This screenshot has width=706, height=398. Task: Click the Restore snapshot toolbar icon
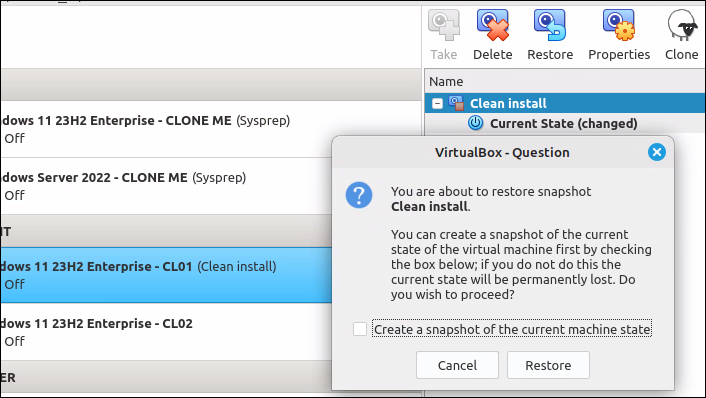tap(550, 26)
